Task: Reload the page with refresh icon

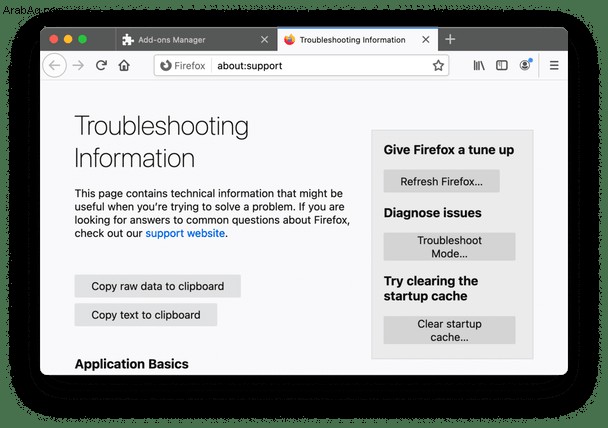Action: click(x=101, y=65)
